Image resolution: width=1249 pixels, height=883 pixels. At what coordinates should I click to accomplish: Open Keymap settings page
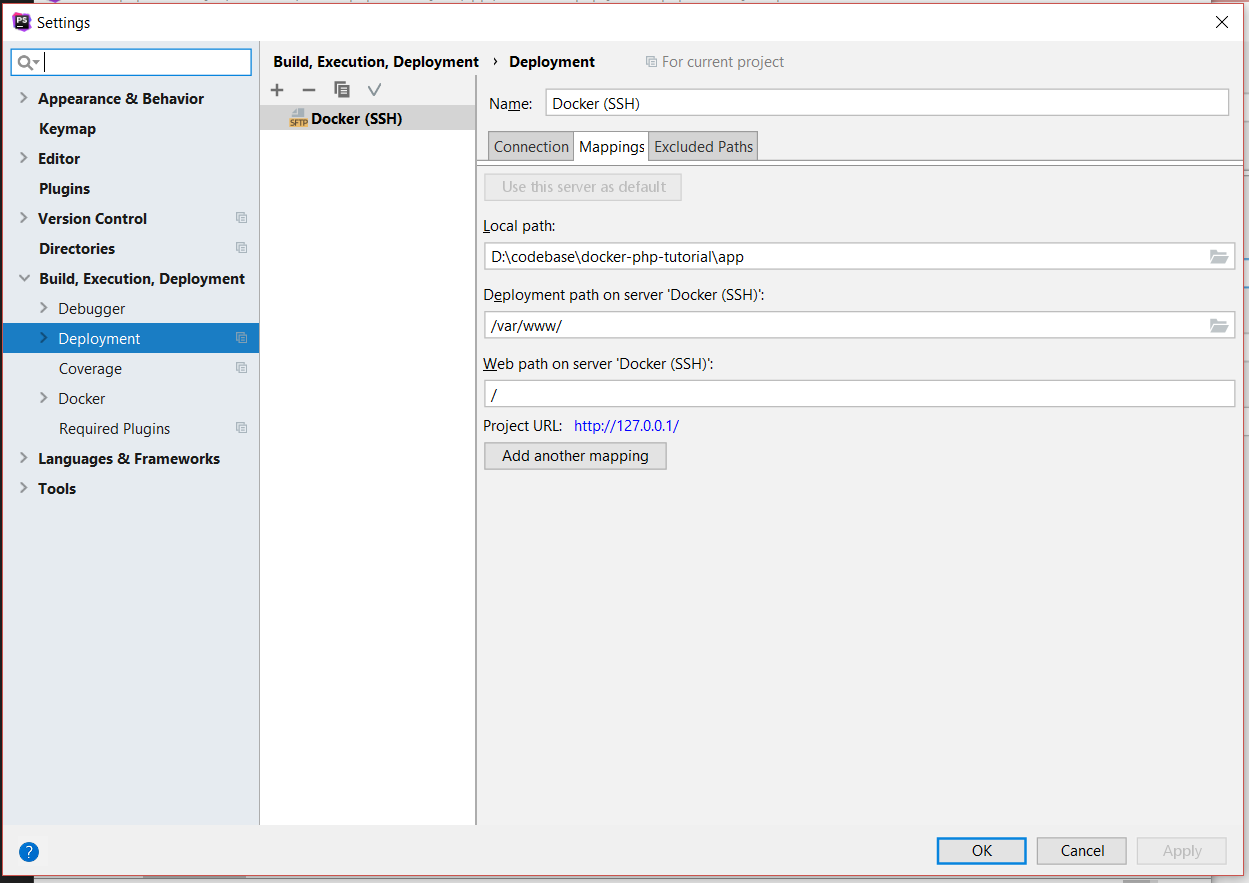click(68, 128)
